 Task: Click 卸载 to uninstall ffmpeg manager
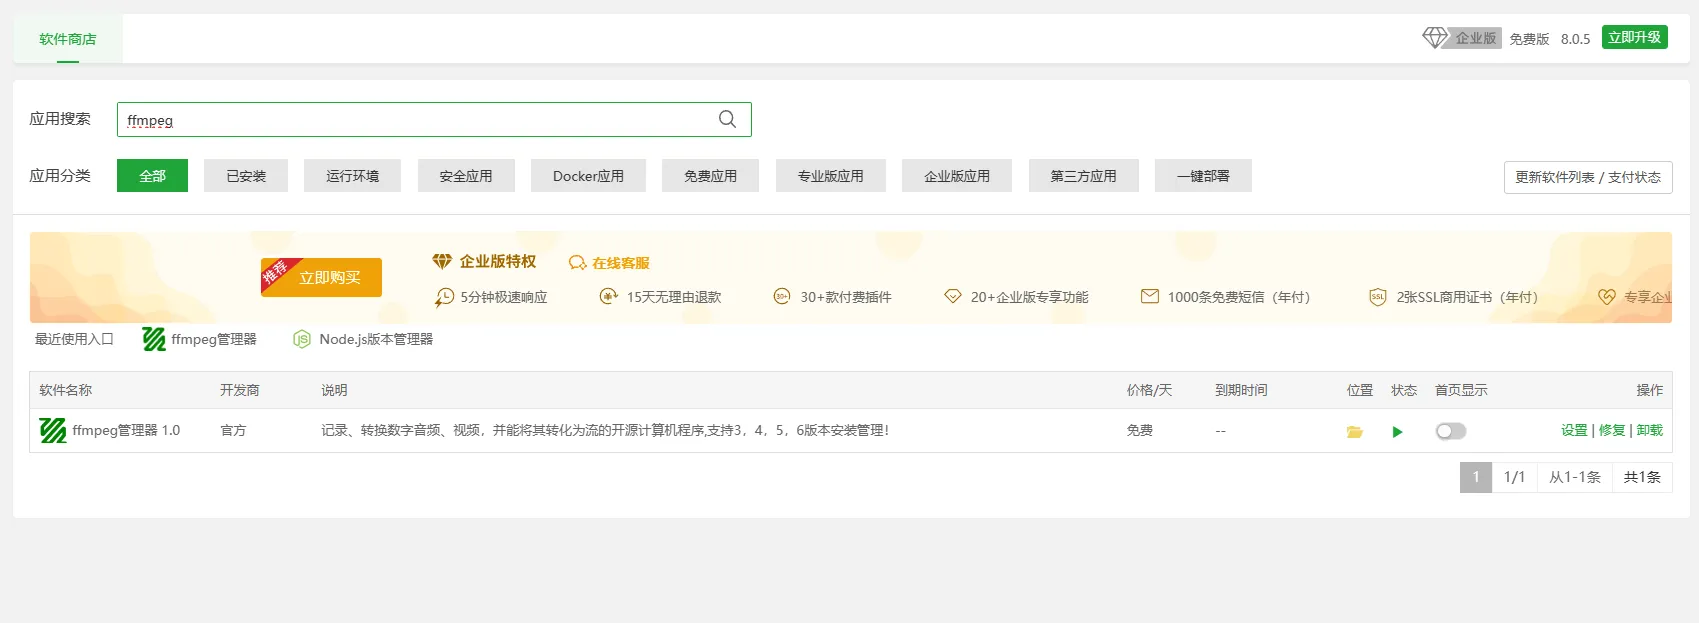coord(1649,430)
